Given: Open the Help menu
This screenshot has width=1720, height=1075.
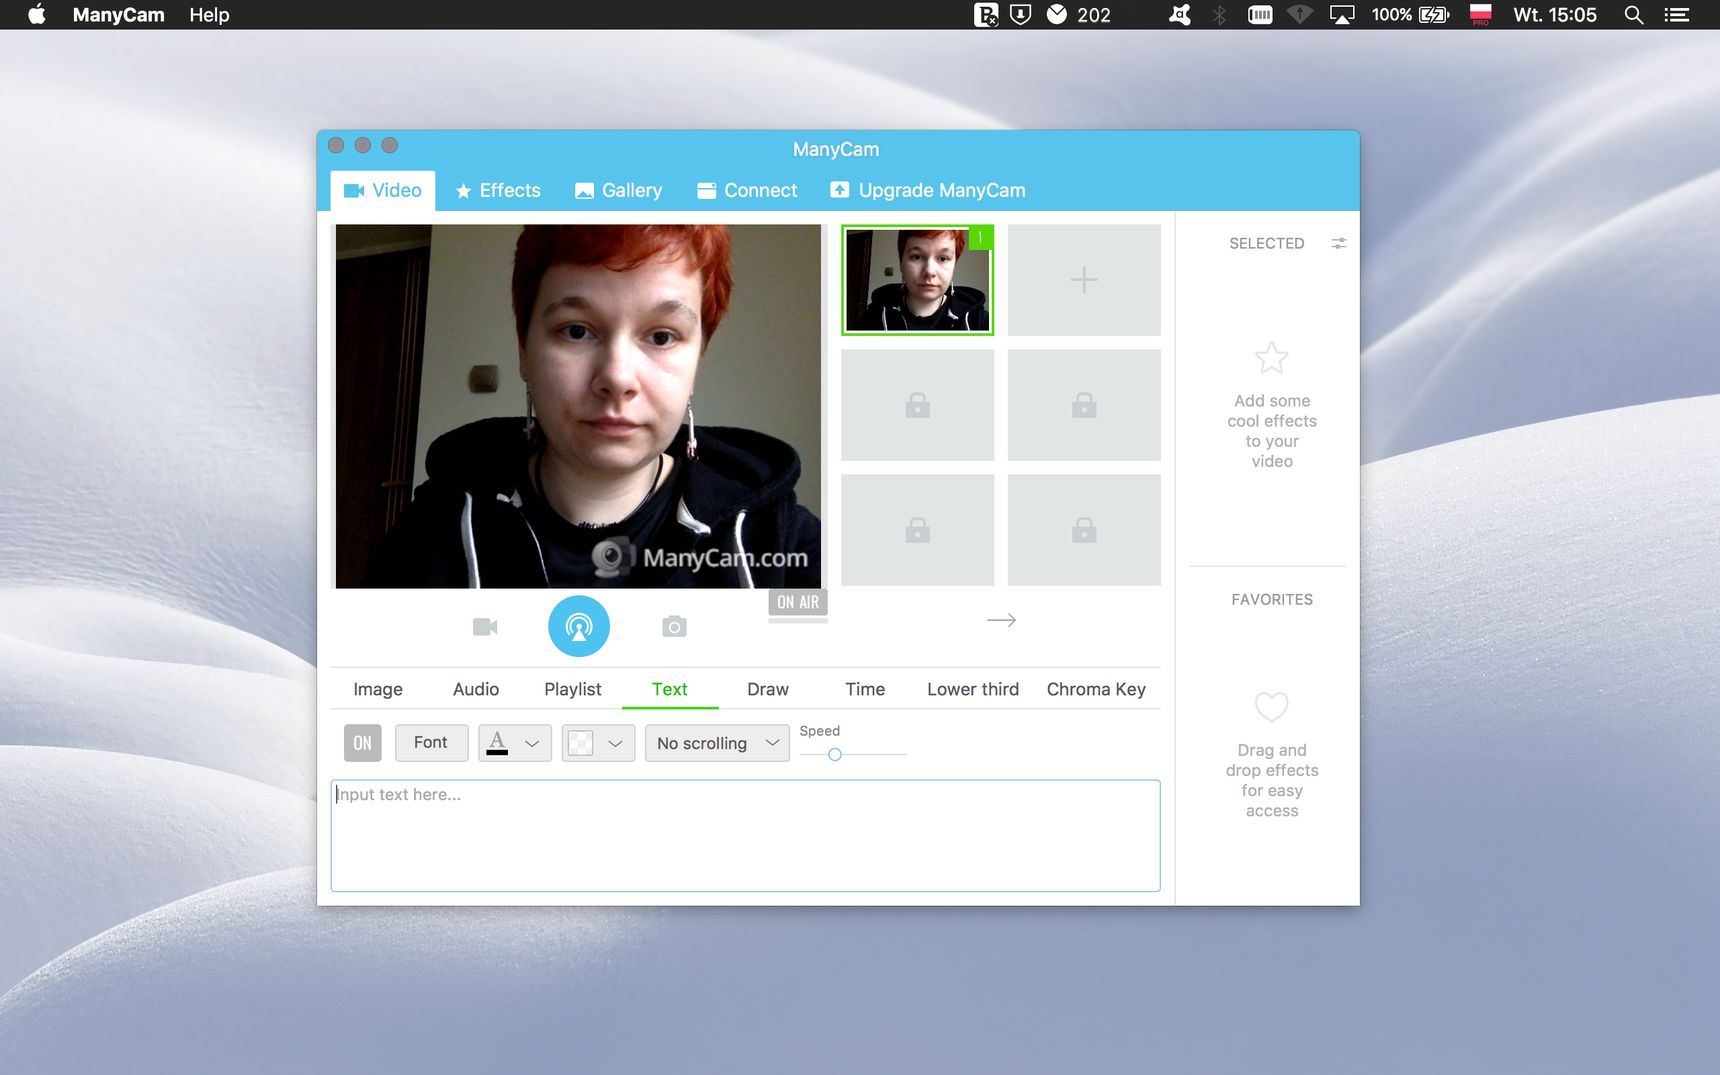Looking at the screenshot, I should [209, 14].
